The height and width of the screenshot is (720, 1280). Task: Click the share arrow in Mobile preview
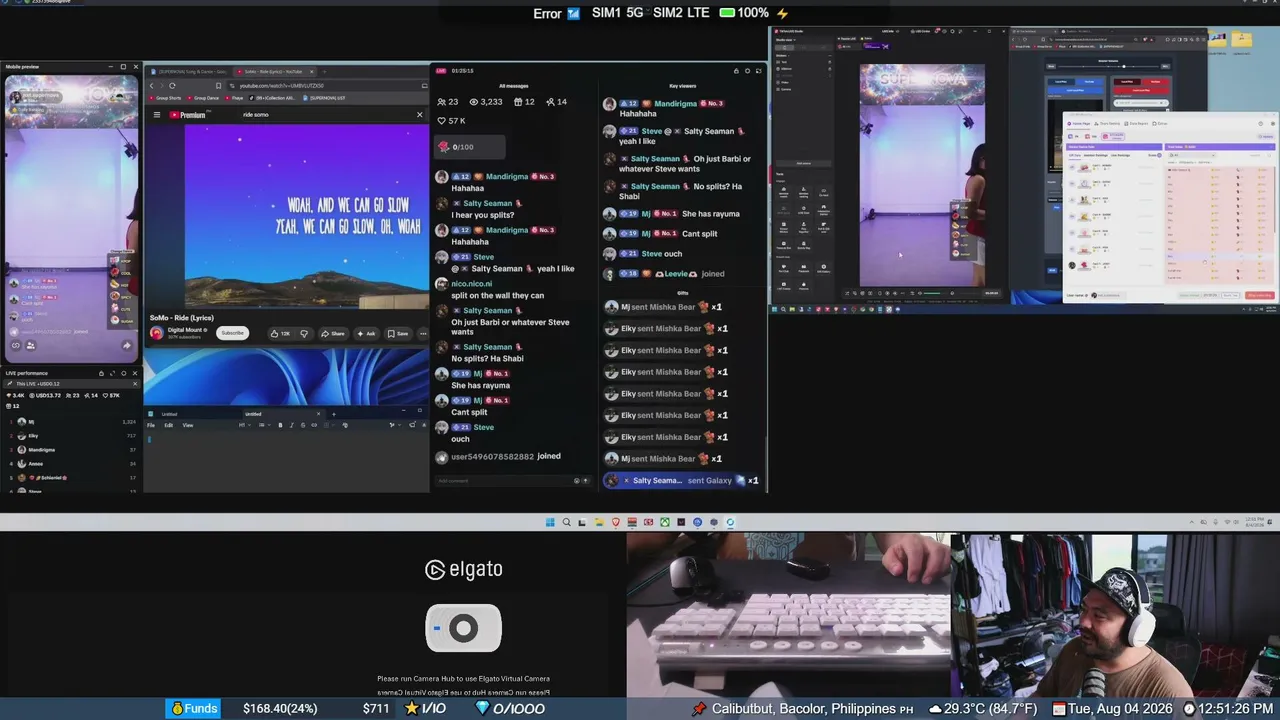coord(127,346)
